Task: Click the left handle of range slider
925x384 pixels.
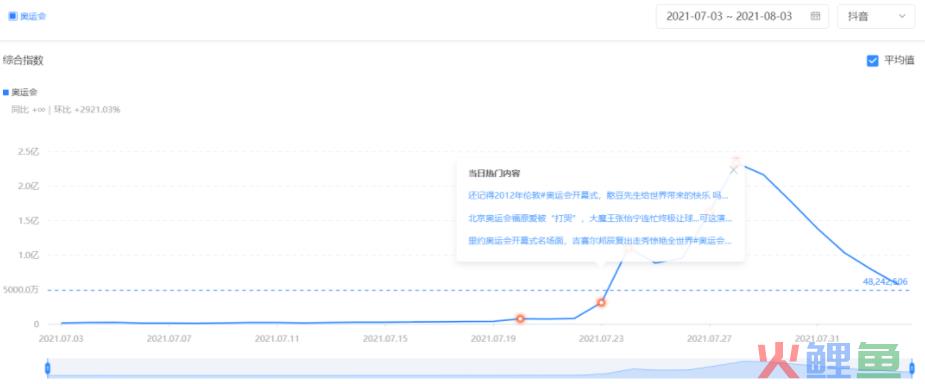Action: 48,369
